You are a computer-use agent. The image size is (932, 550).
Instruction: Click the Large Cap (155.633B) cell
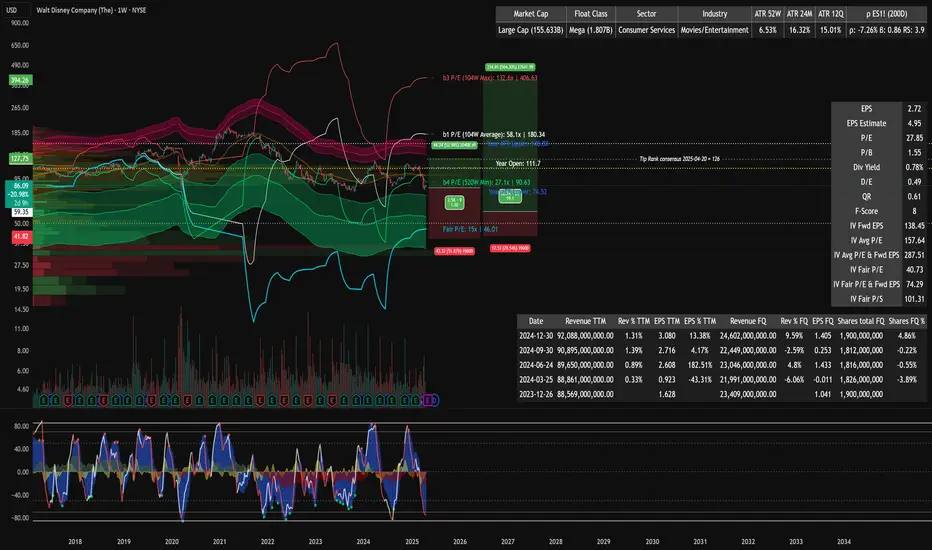click(x=530, y=30)
